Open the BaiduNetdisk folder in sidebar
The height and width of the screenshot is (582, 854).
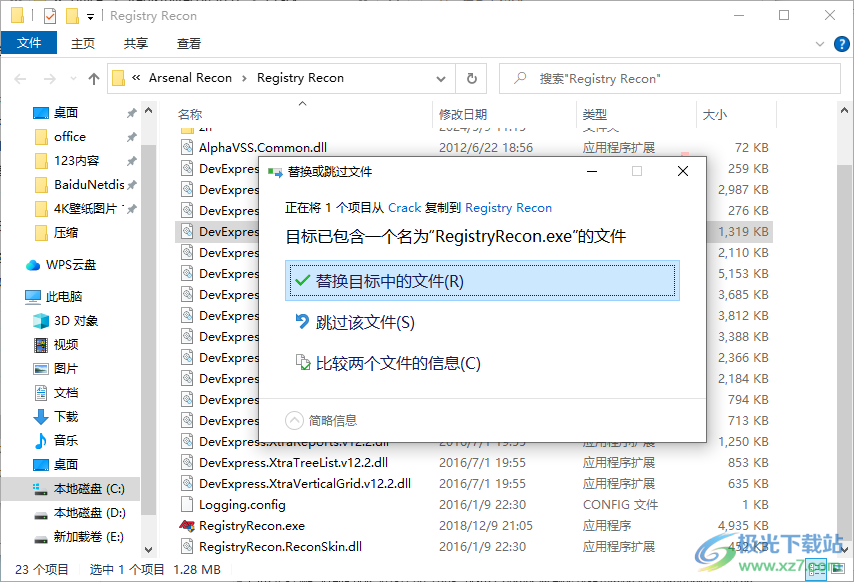[x=86, y=184]
